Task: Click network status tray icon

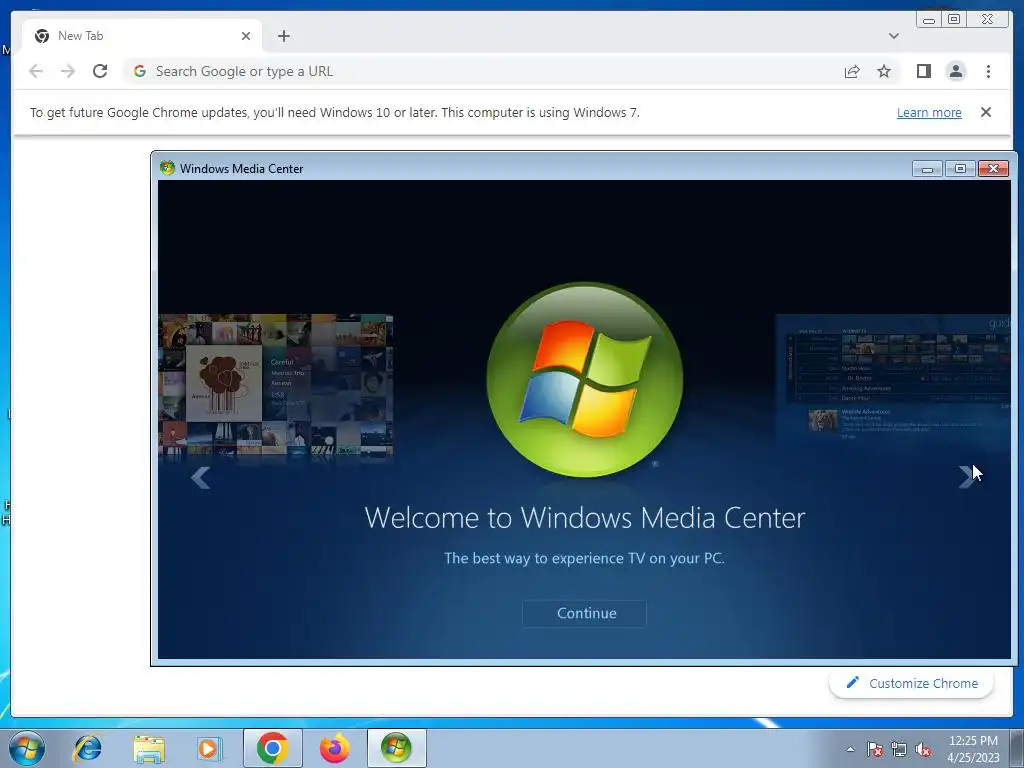Action: tap(899, 749)
